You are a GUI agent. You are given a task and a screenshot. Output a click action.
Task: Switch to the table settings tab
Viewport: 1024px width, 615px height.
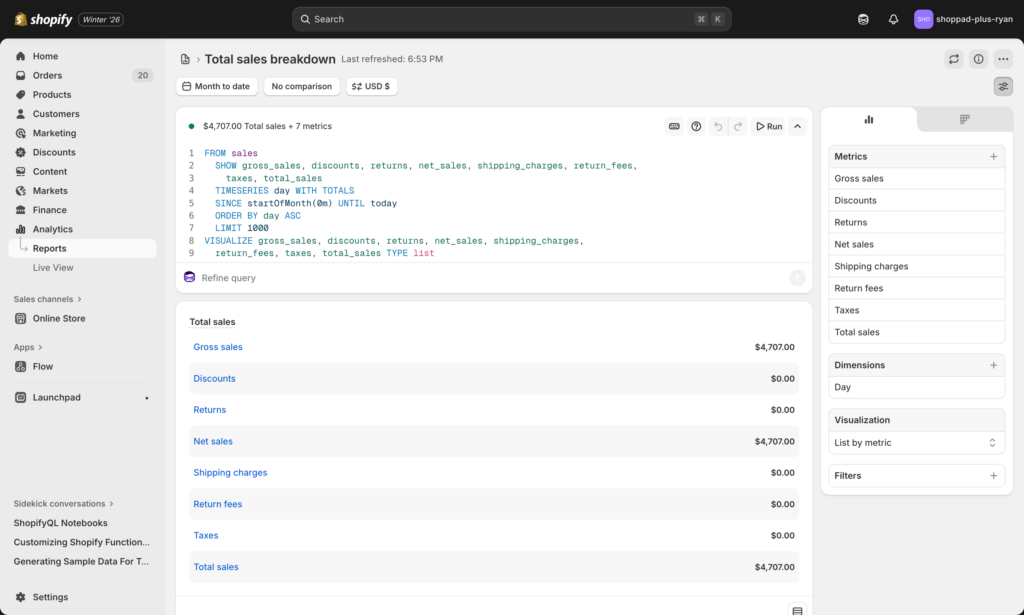coord(965,119)
